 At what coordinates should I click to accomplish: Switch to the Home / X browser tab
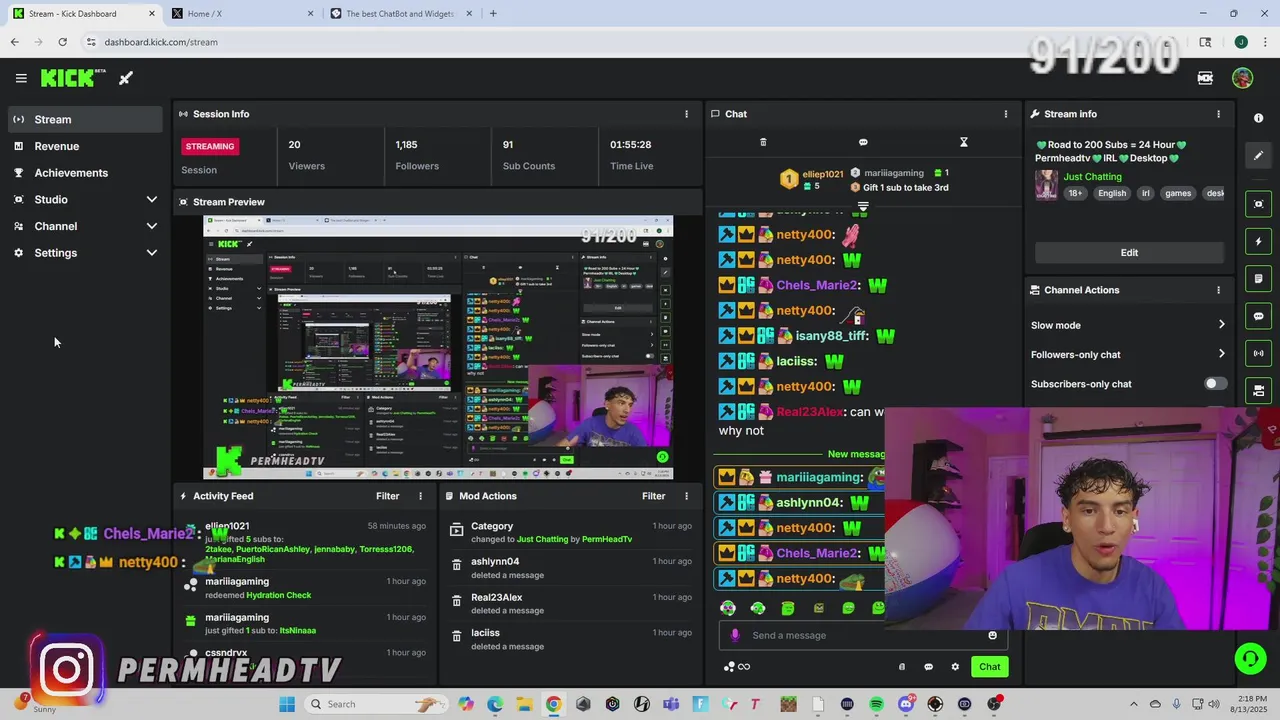pos(241,14)
